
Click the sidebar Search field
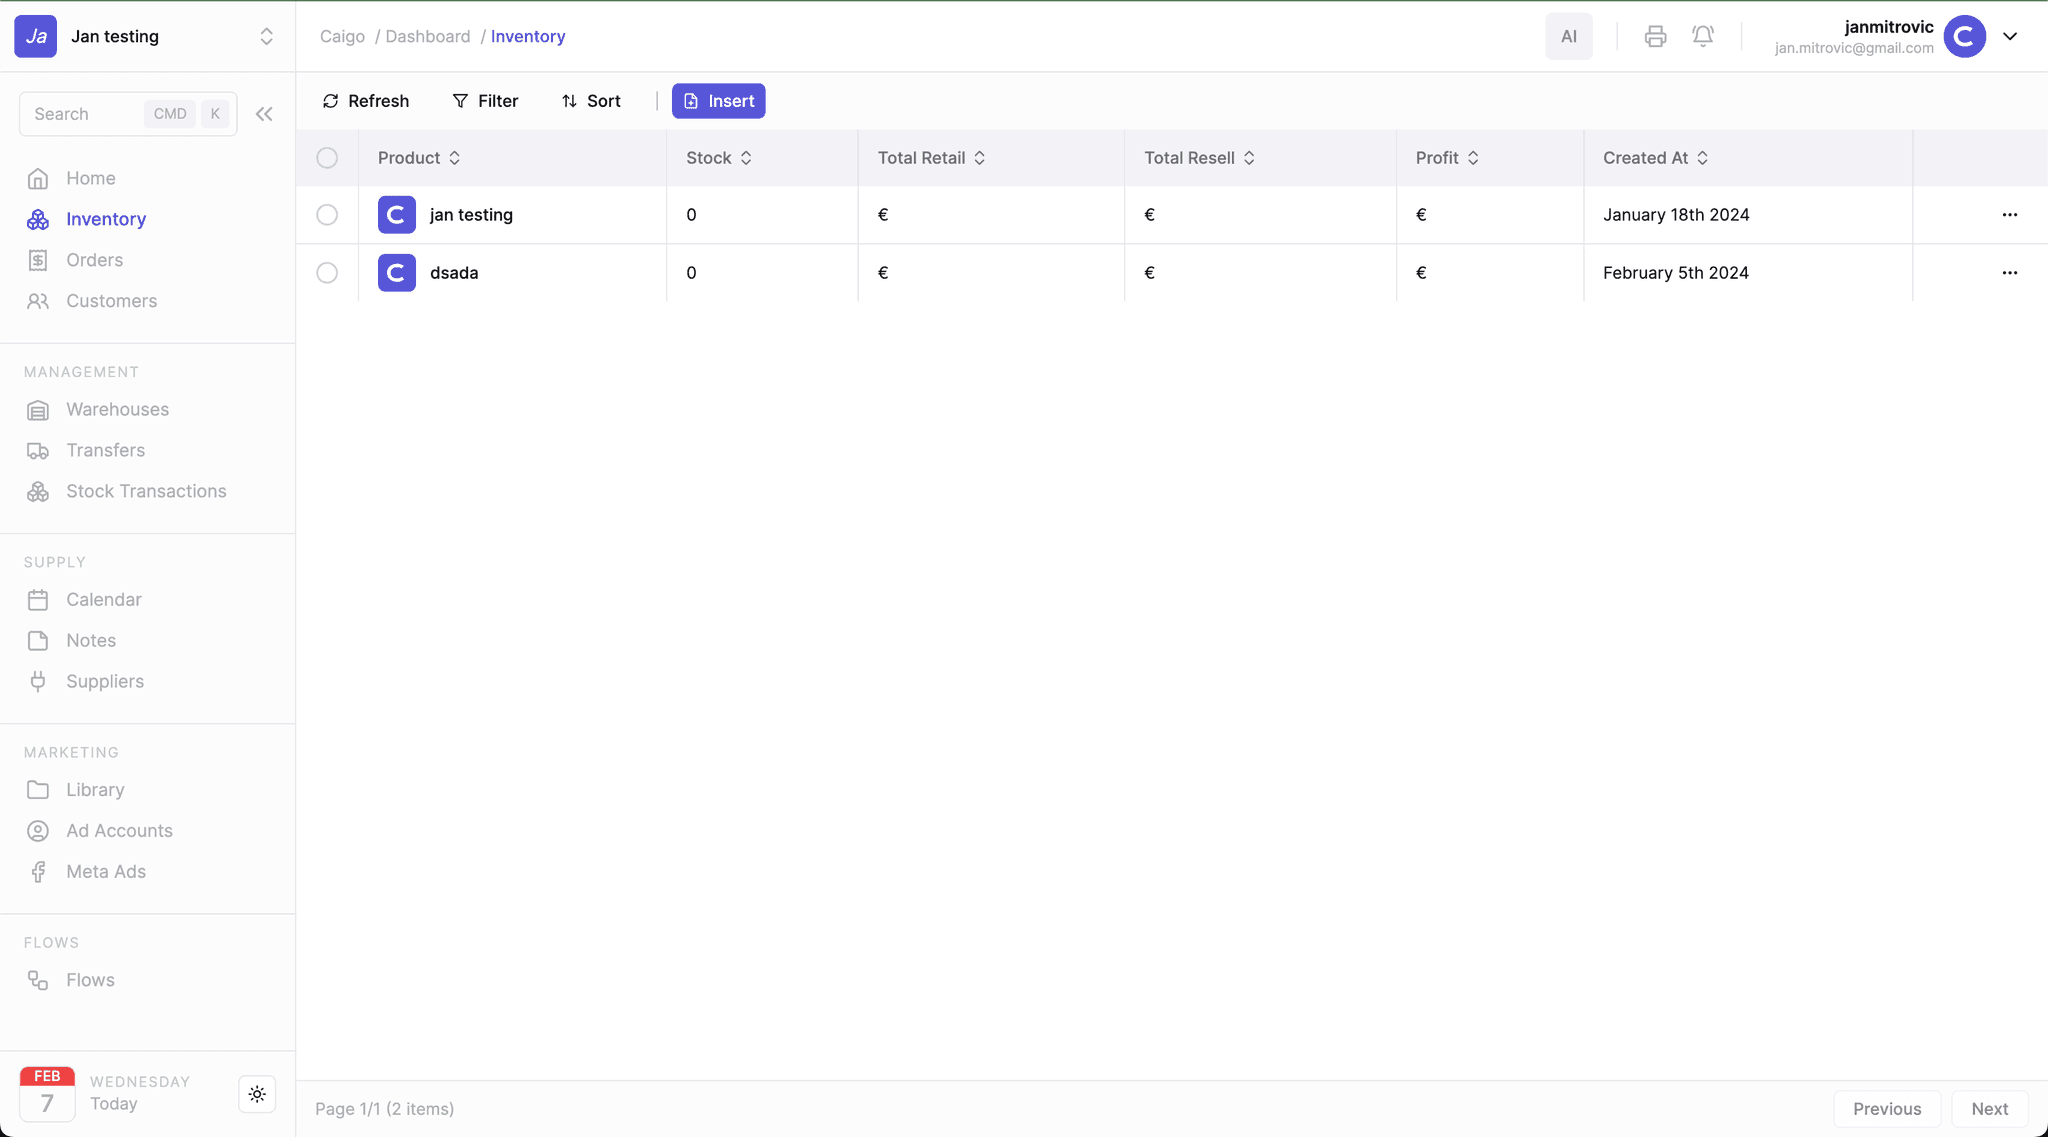coord(85,114)
